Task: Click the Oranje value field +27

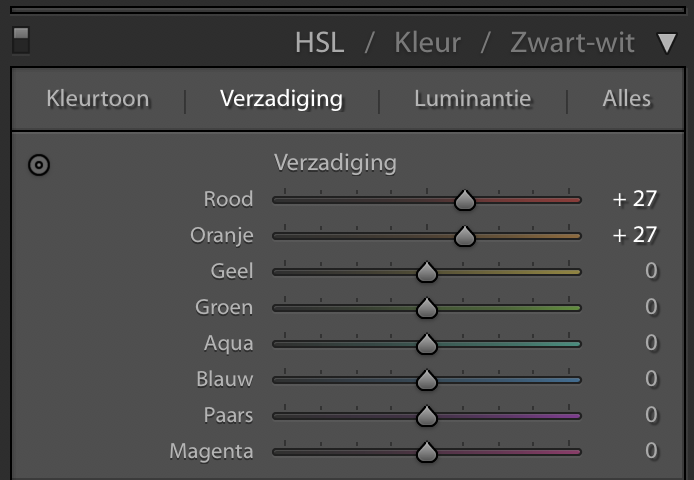Action: (x=635, y=235)
